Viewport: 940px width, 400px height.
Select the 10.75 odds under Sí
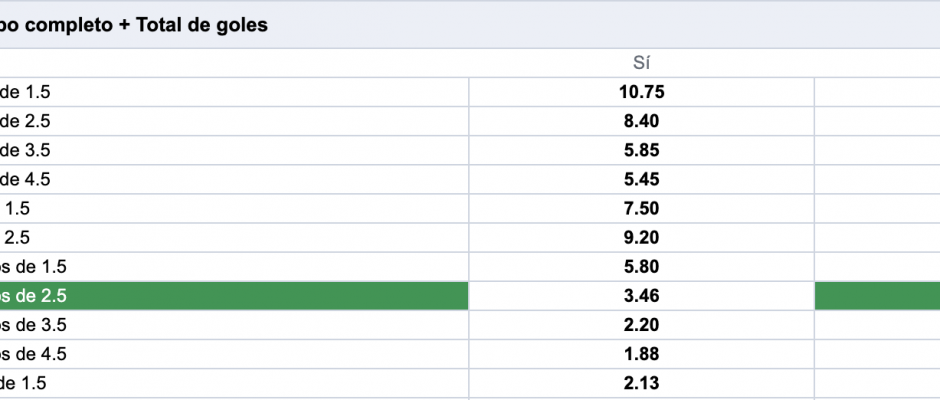(641, 92)
